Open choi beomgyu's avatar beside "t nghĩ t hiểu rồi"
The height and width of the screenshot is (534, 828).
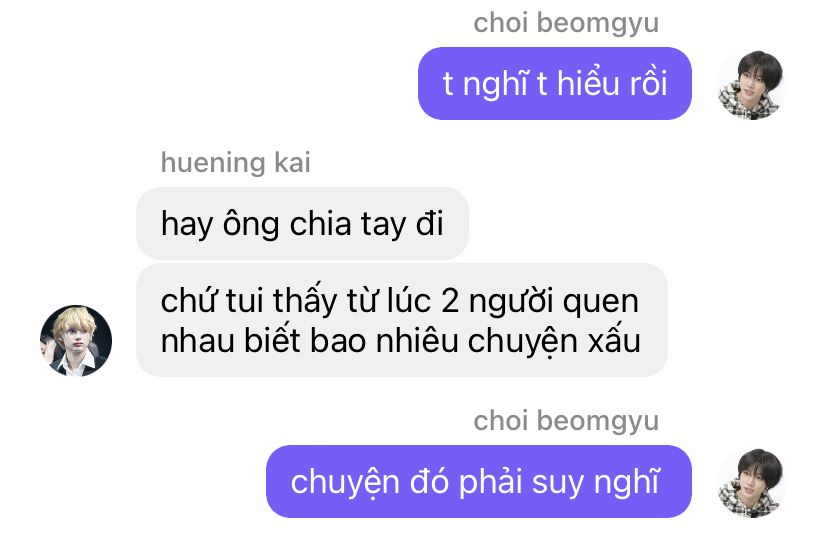(x=752, y=85)
